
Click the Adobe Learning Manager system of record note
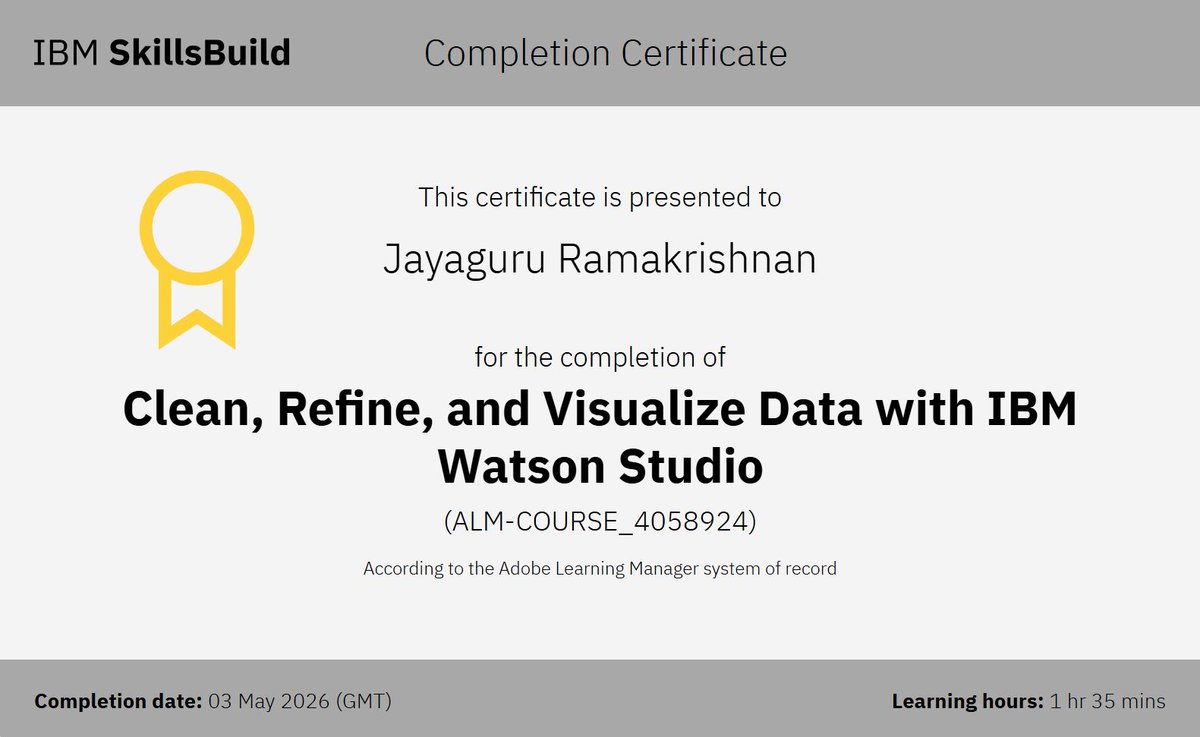600,568
